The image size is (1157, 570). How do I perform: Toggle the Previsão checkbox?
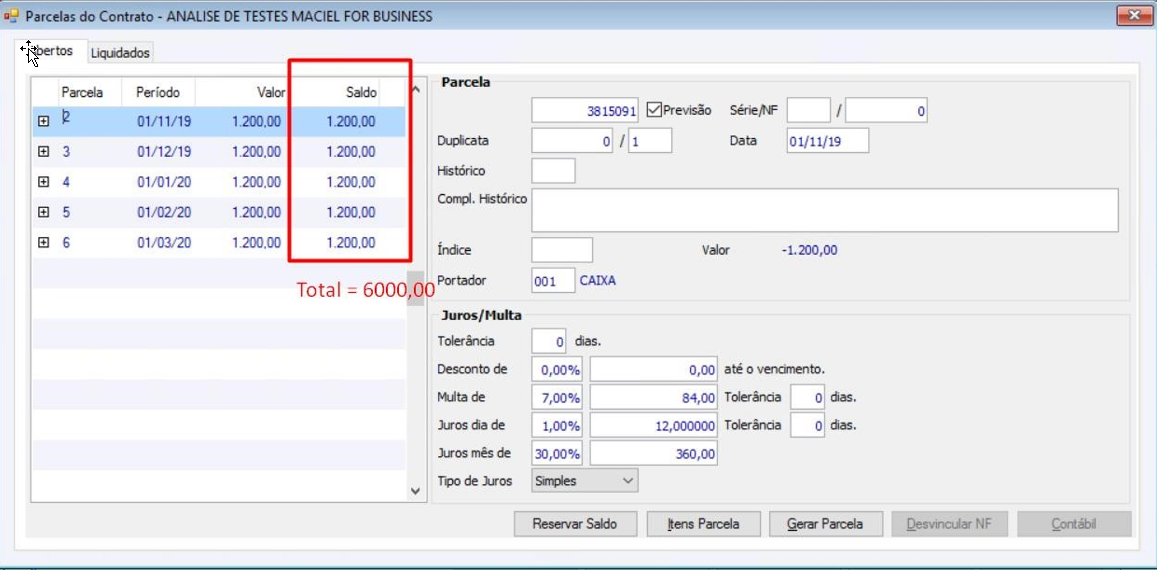tap(654, 110)
